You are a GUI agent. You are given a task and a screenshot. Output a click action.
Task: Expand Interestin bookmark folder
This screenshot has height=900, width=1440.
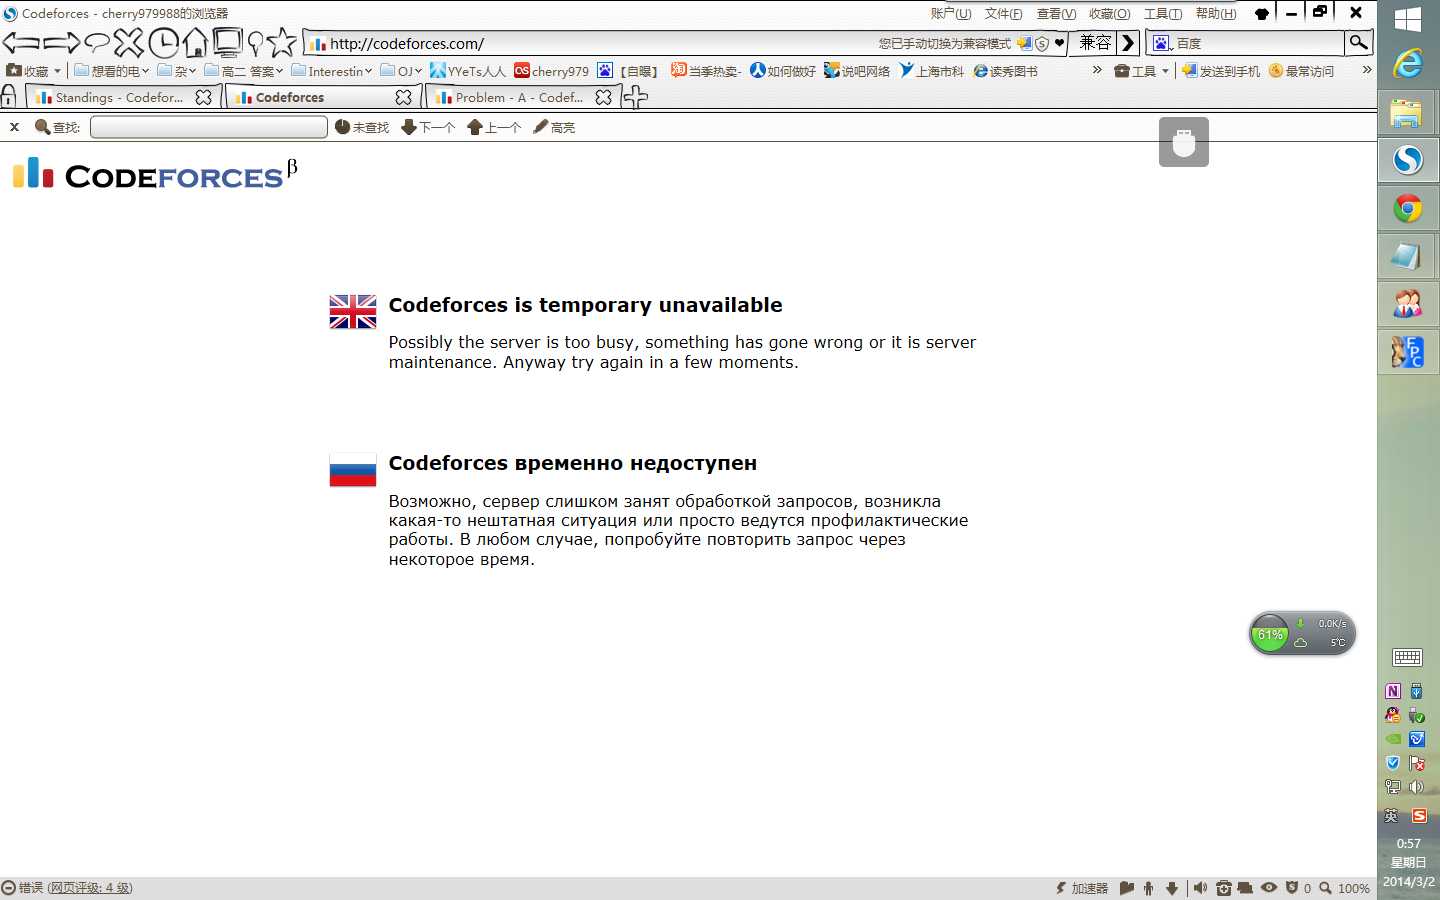pos(331,71)
